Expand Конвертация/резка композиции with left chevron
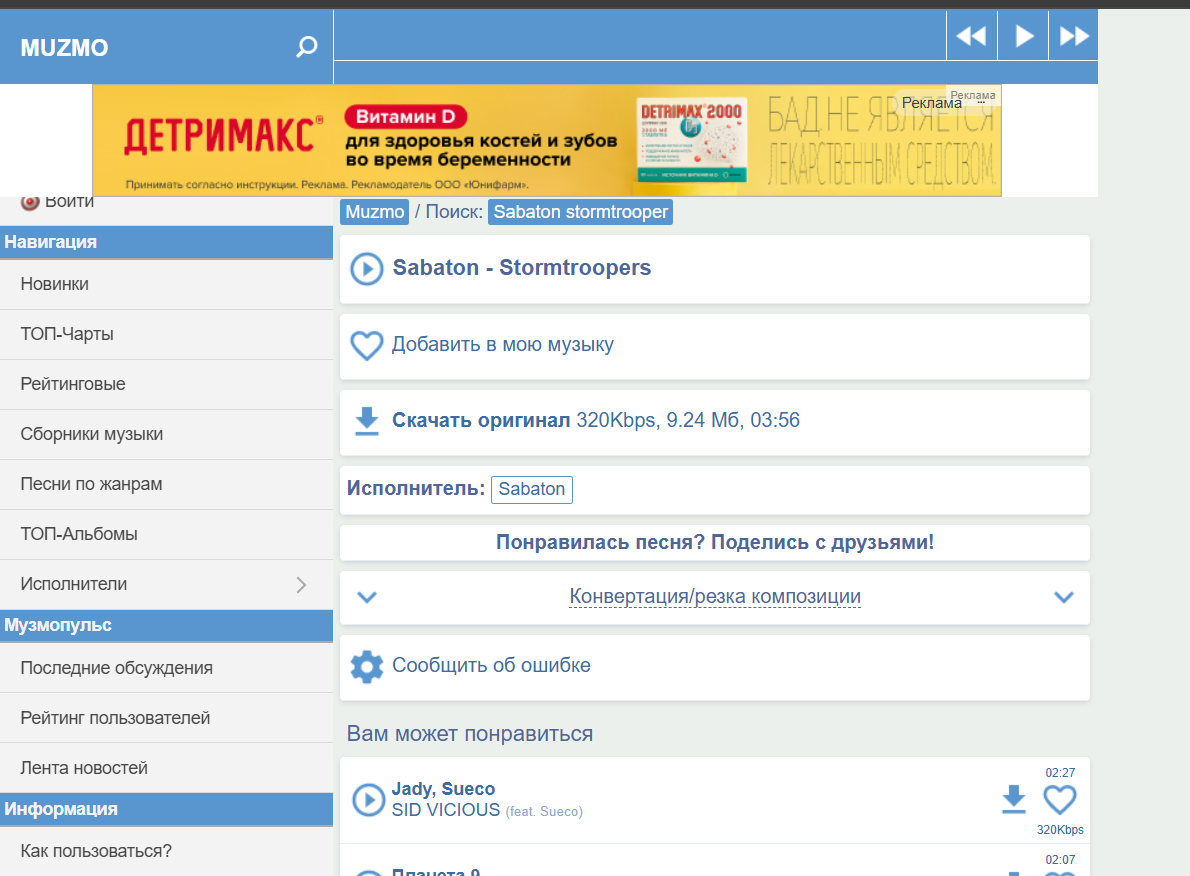Viewport: 1190px width, 876px height. (x=367, y=597)
